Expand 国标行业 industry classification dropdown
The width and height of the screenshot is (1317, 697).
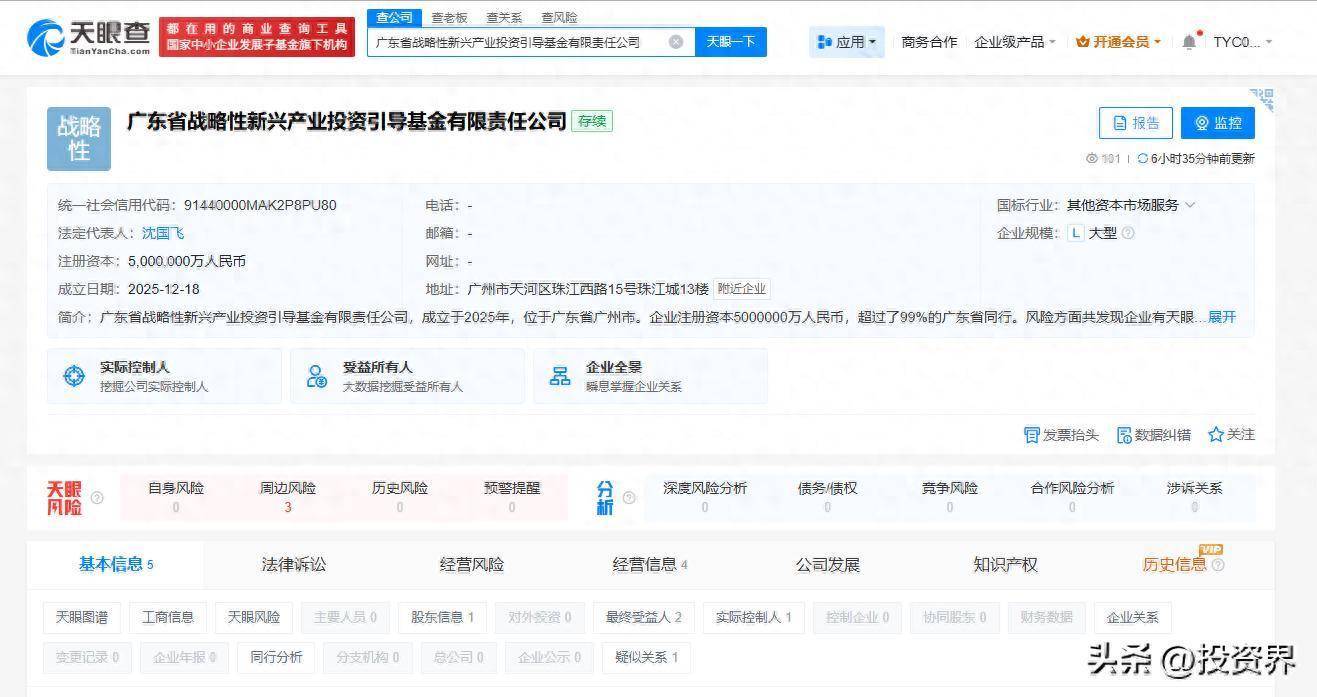(1189, 205)
